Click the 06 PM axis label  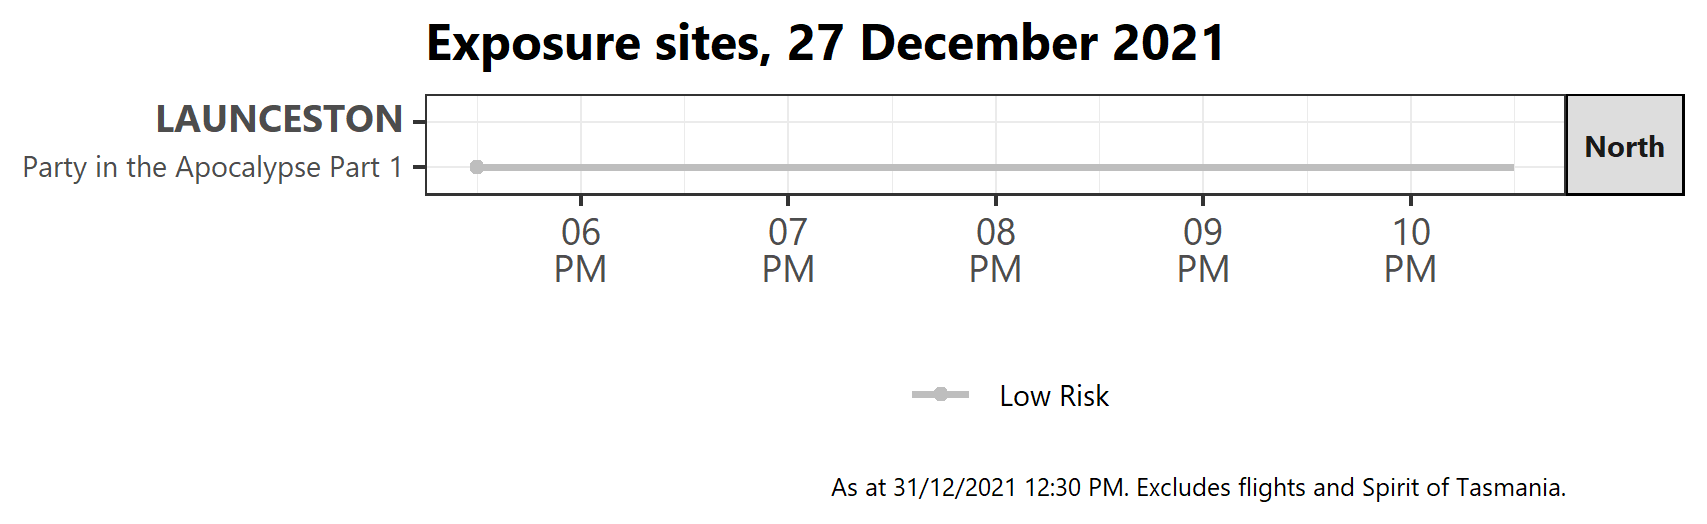click(581, 251)
